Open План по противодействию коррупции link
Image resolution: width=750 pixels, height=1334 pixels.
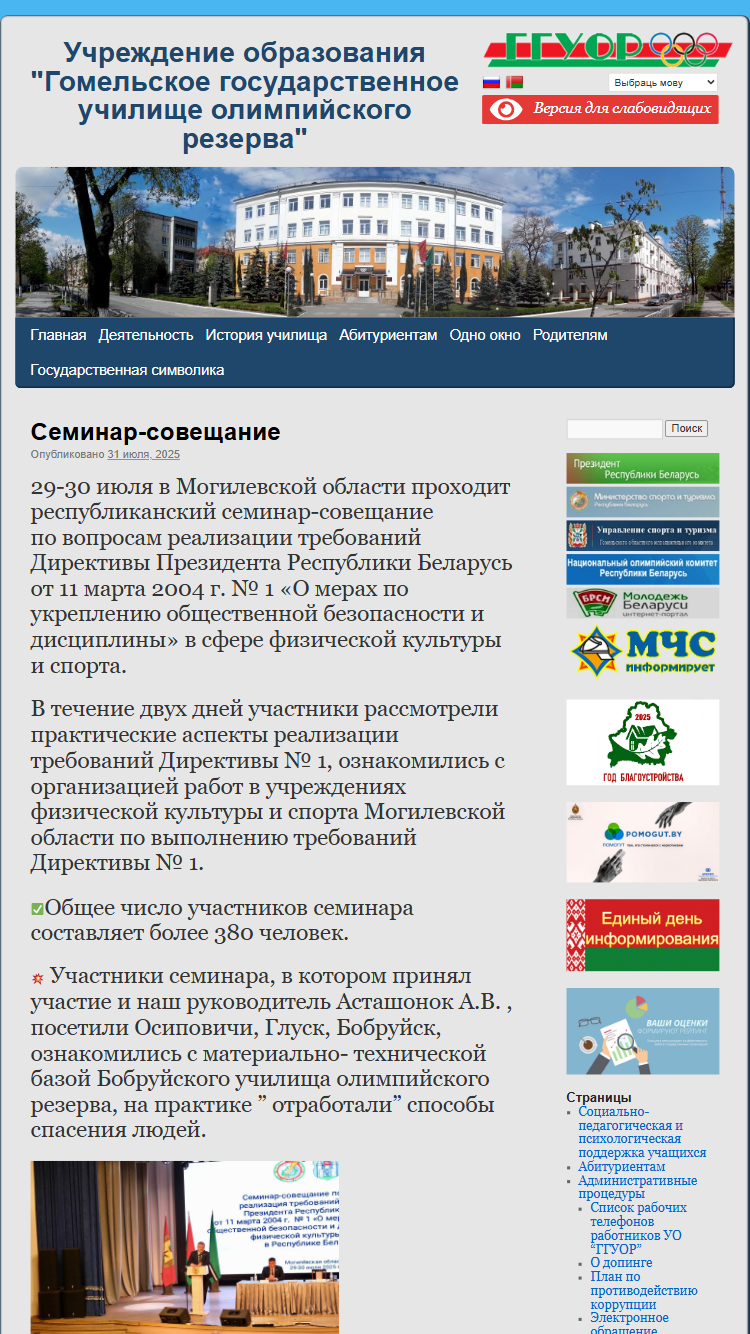[x=644, y=1290]
